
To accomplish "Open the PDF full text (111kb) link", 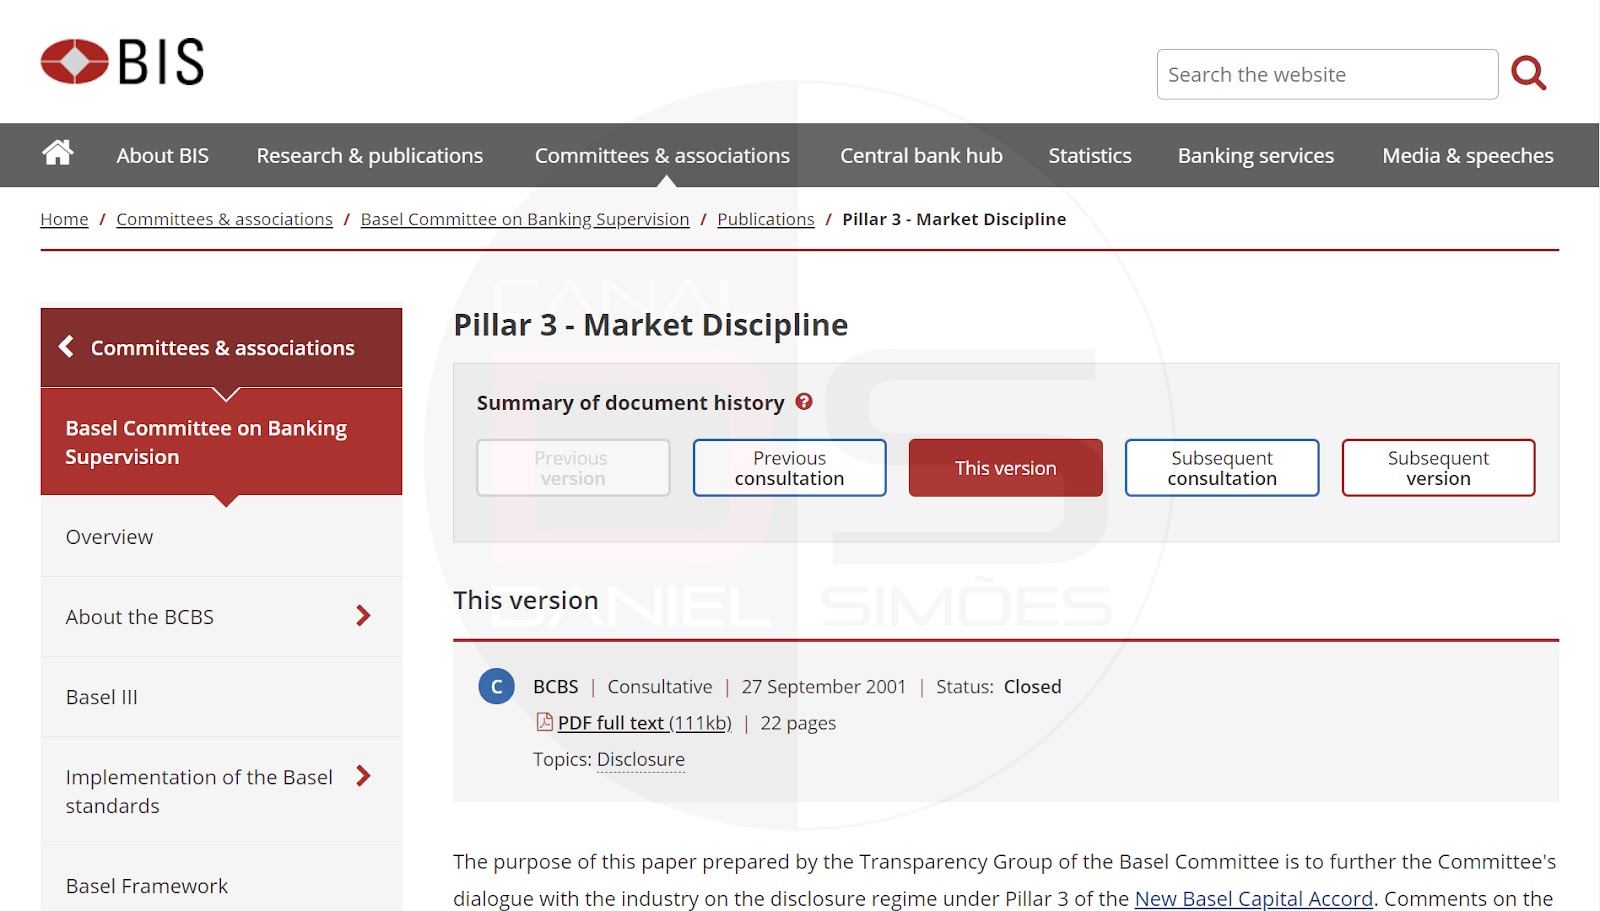I will click(645, 723).
